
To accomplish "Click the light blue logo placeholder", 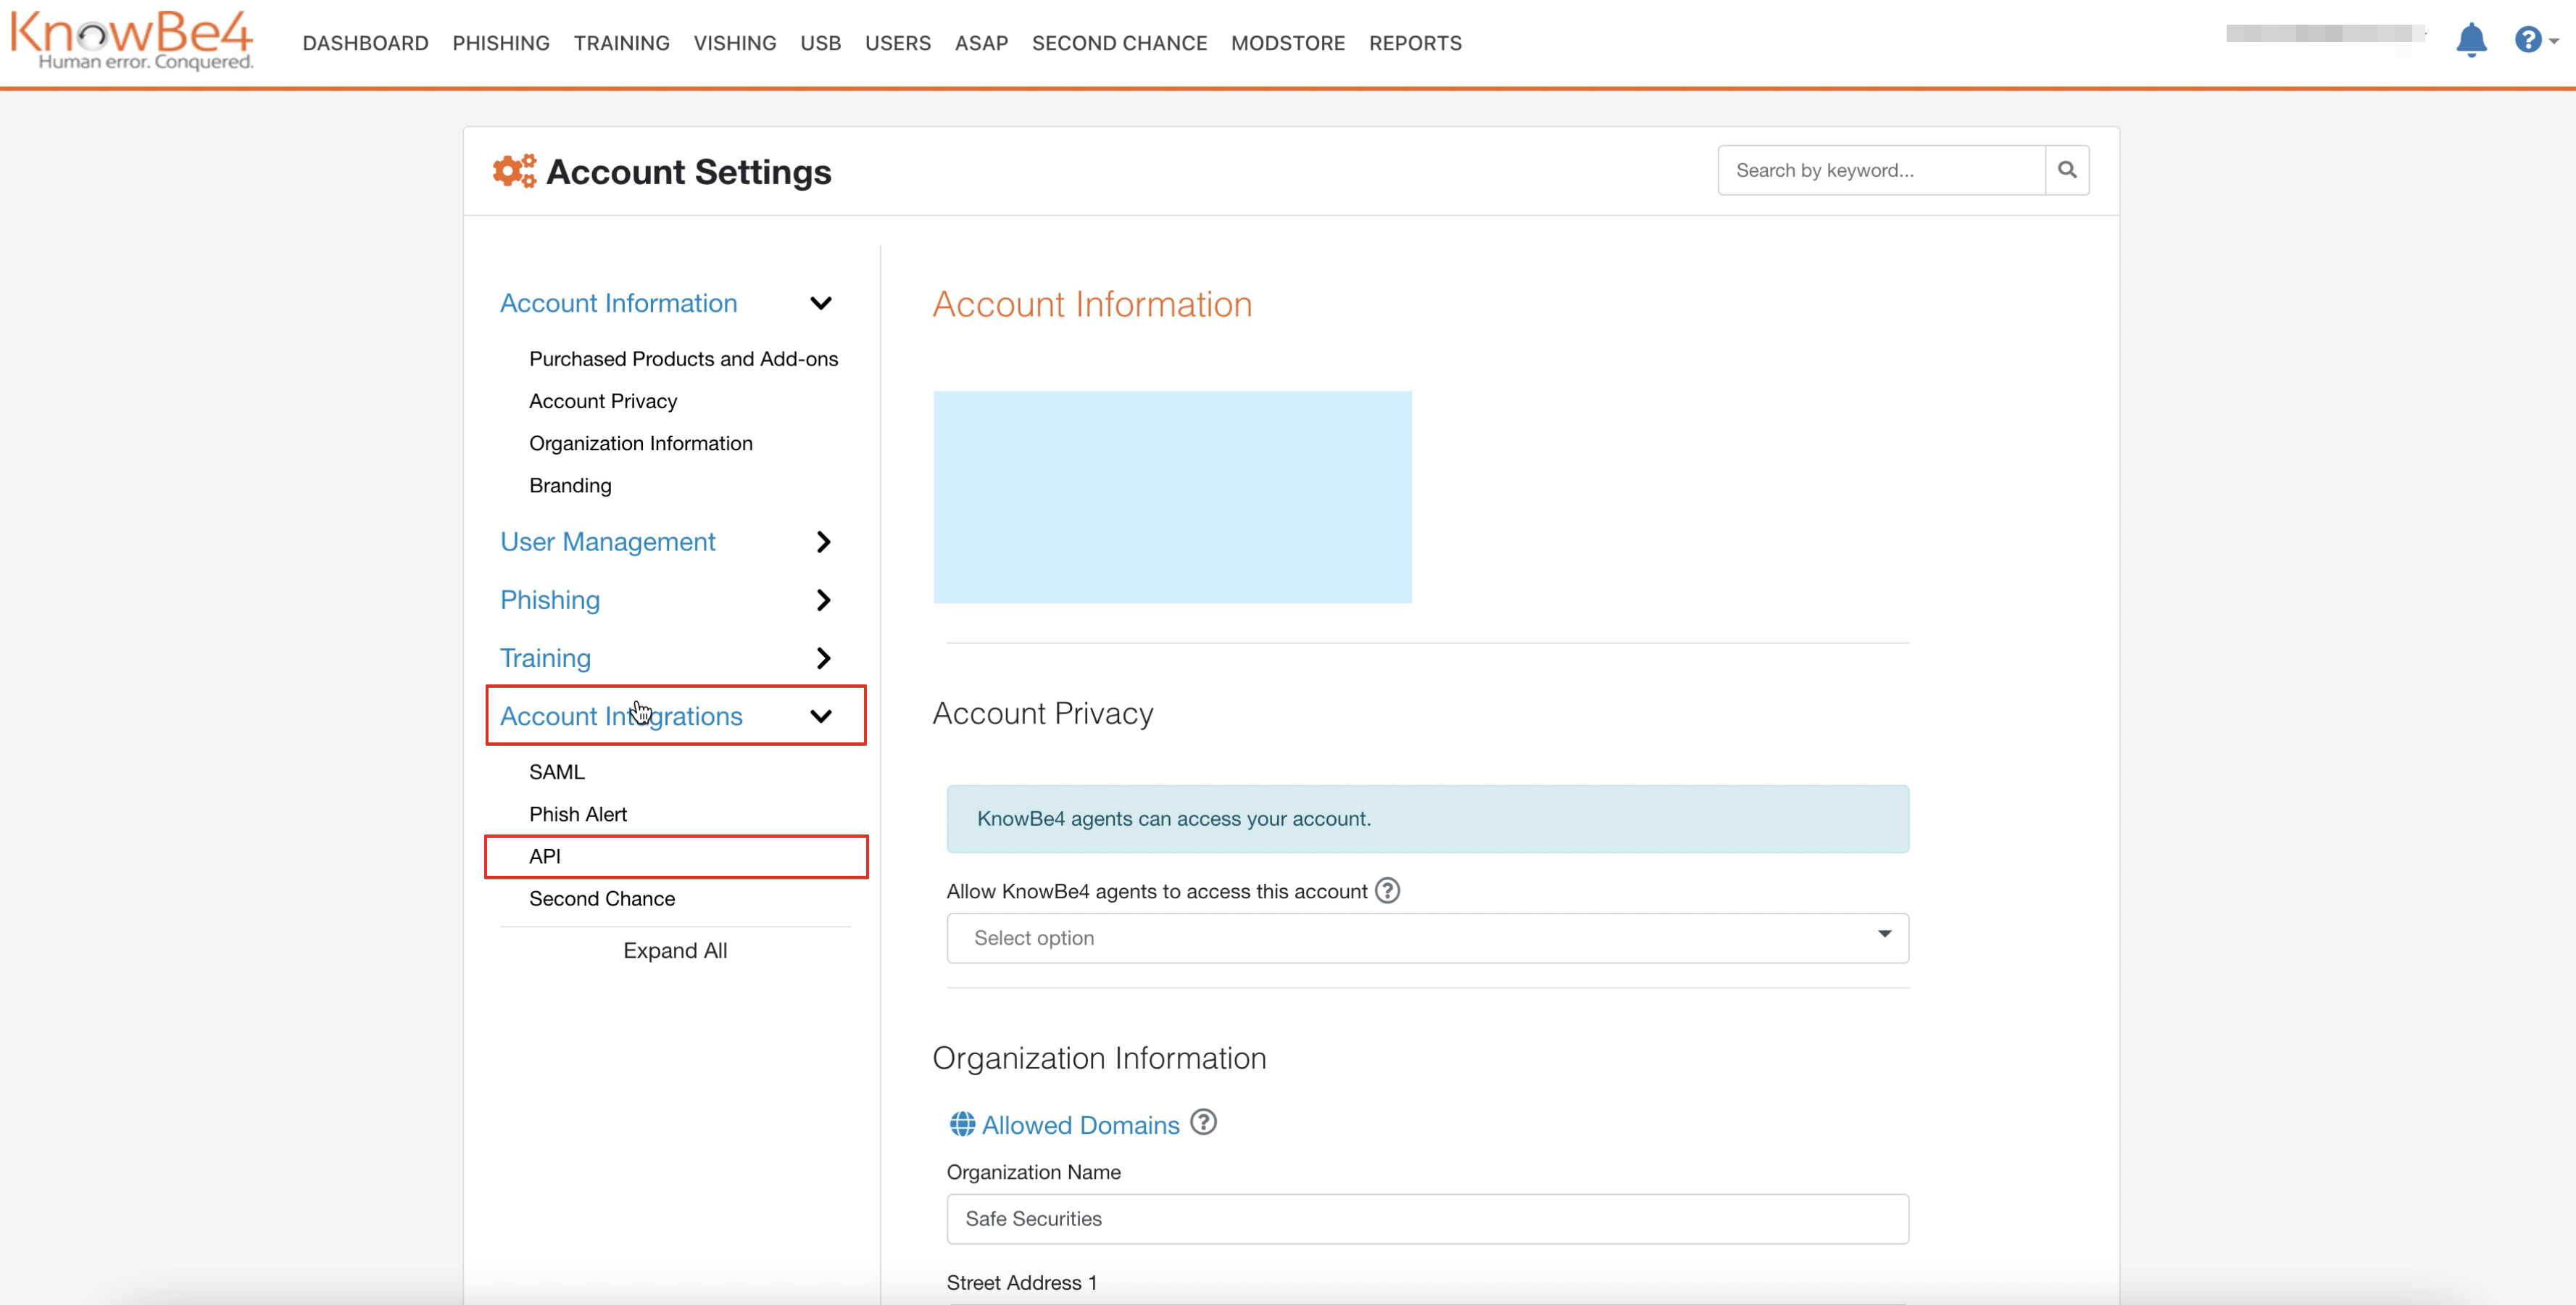I will click(1172, 497).
